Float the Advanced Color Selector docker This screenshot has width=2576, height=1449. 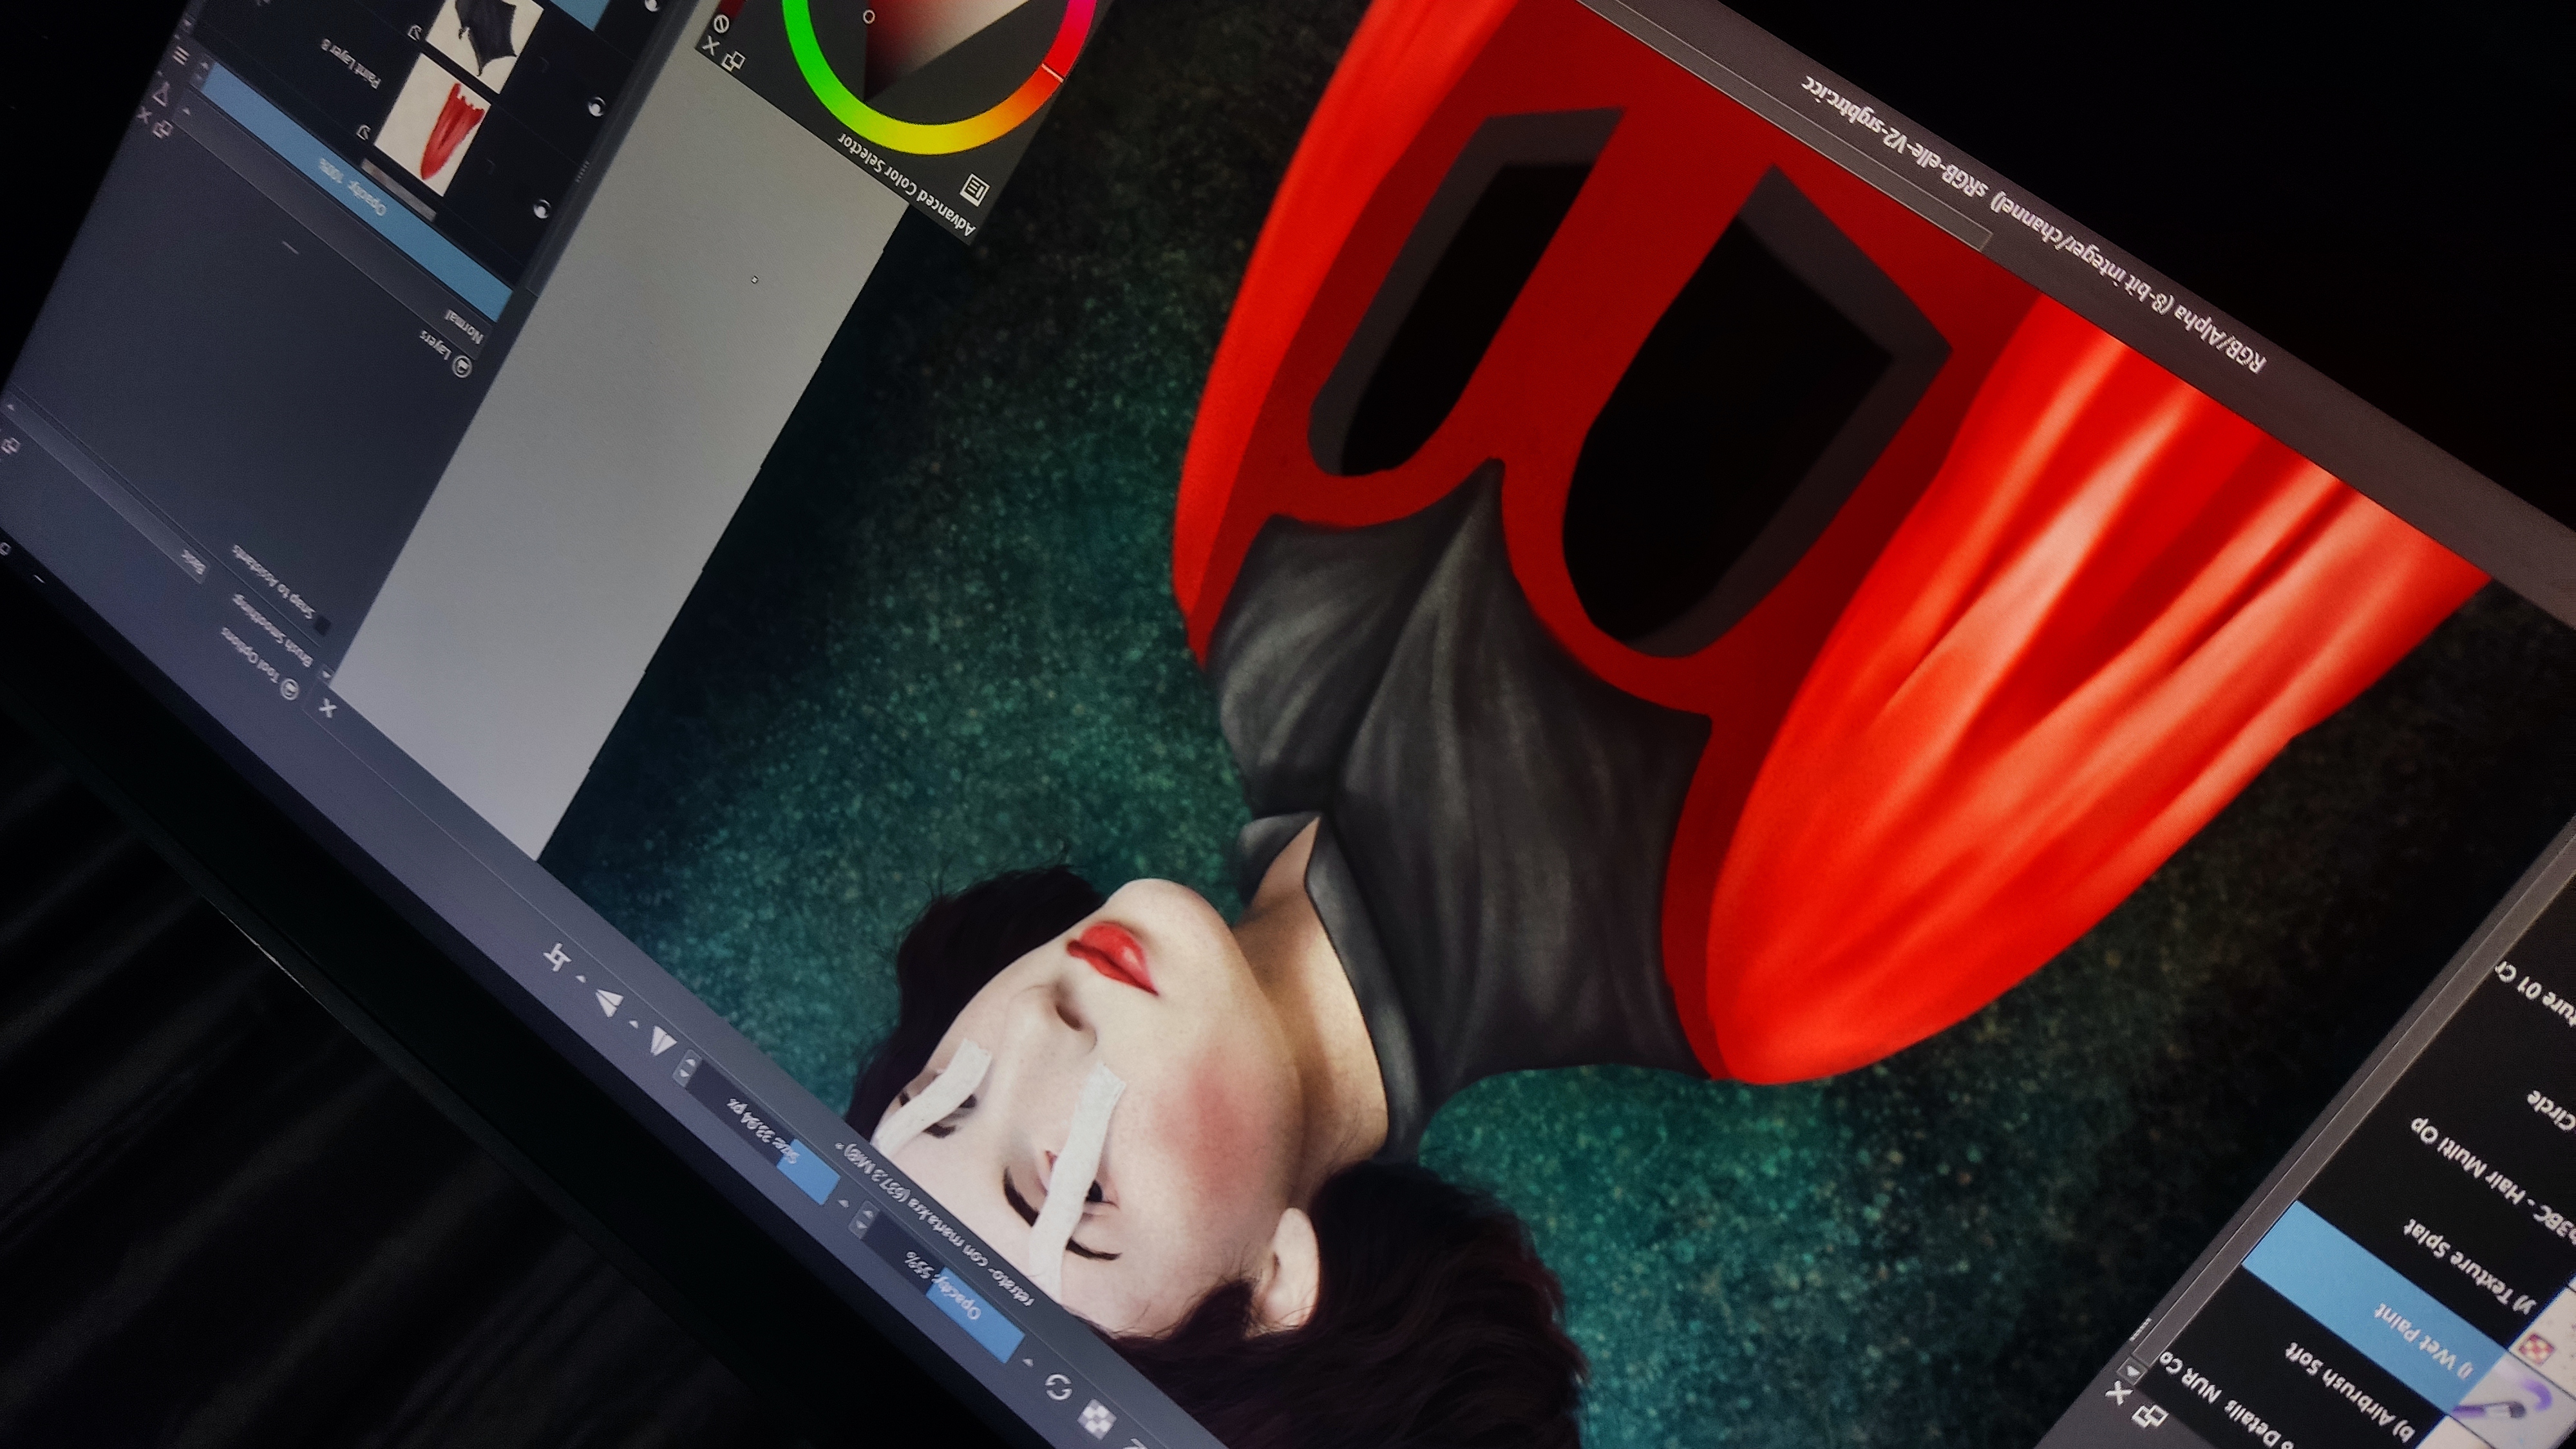coord(733,62)
